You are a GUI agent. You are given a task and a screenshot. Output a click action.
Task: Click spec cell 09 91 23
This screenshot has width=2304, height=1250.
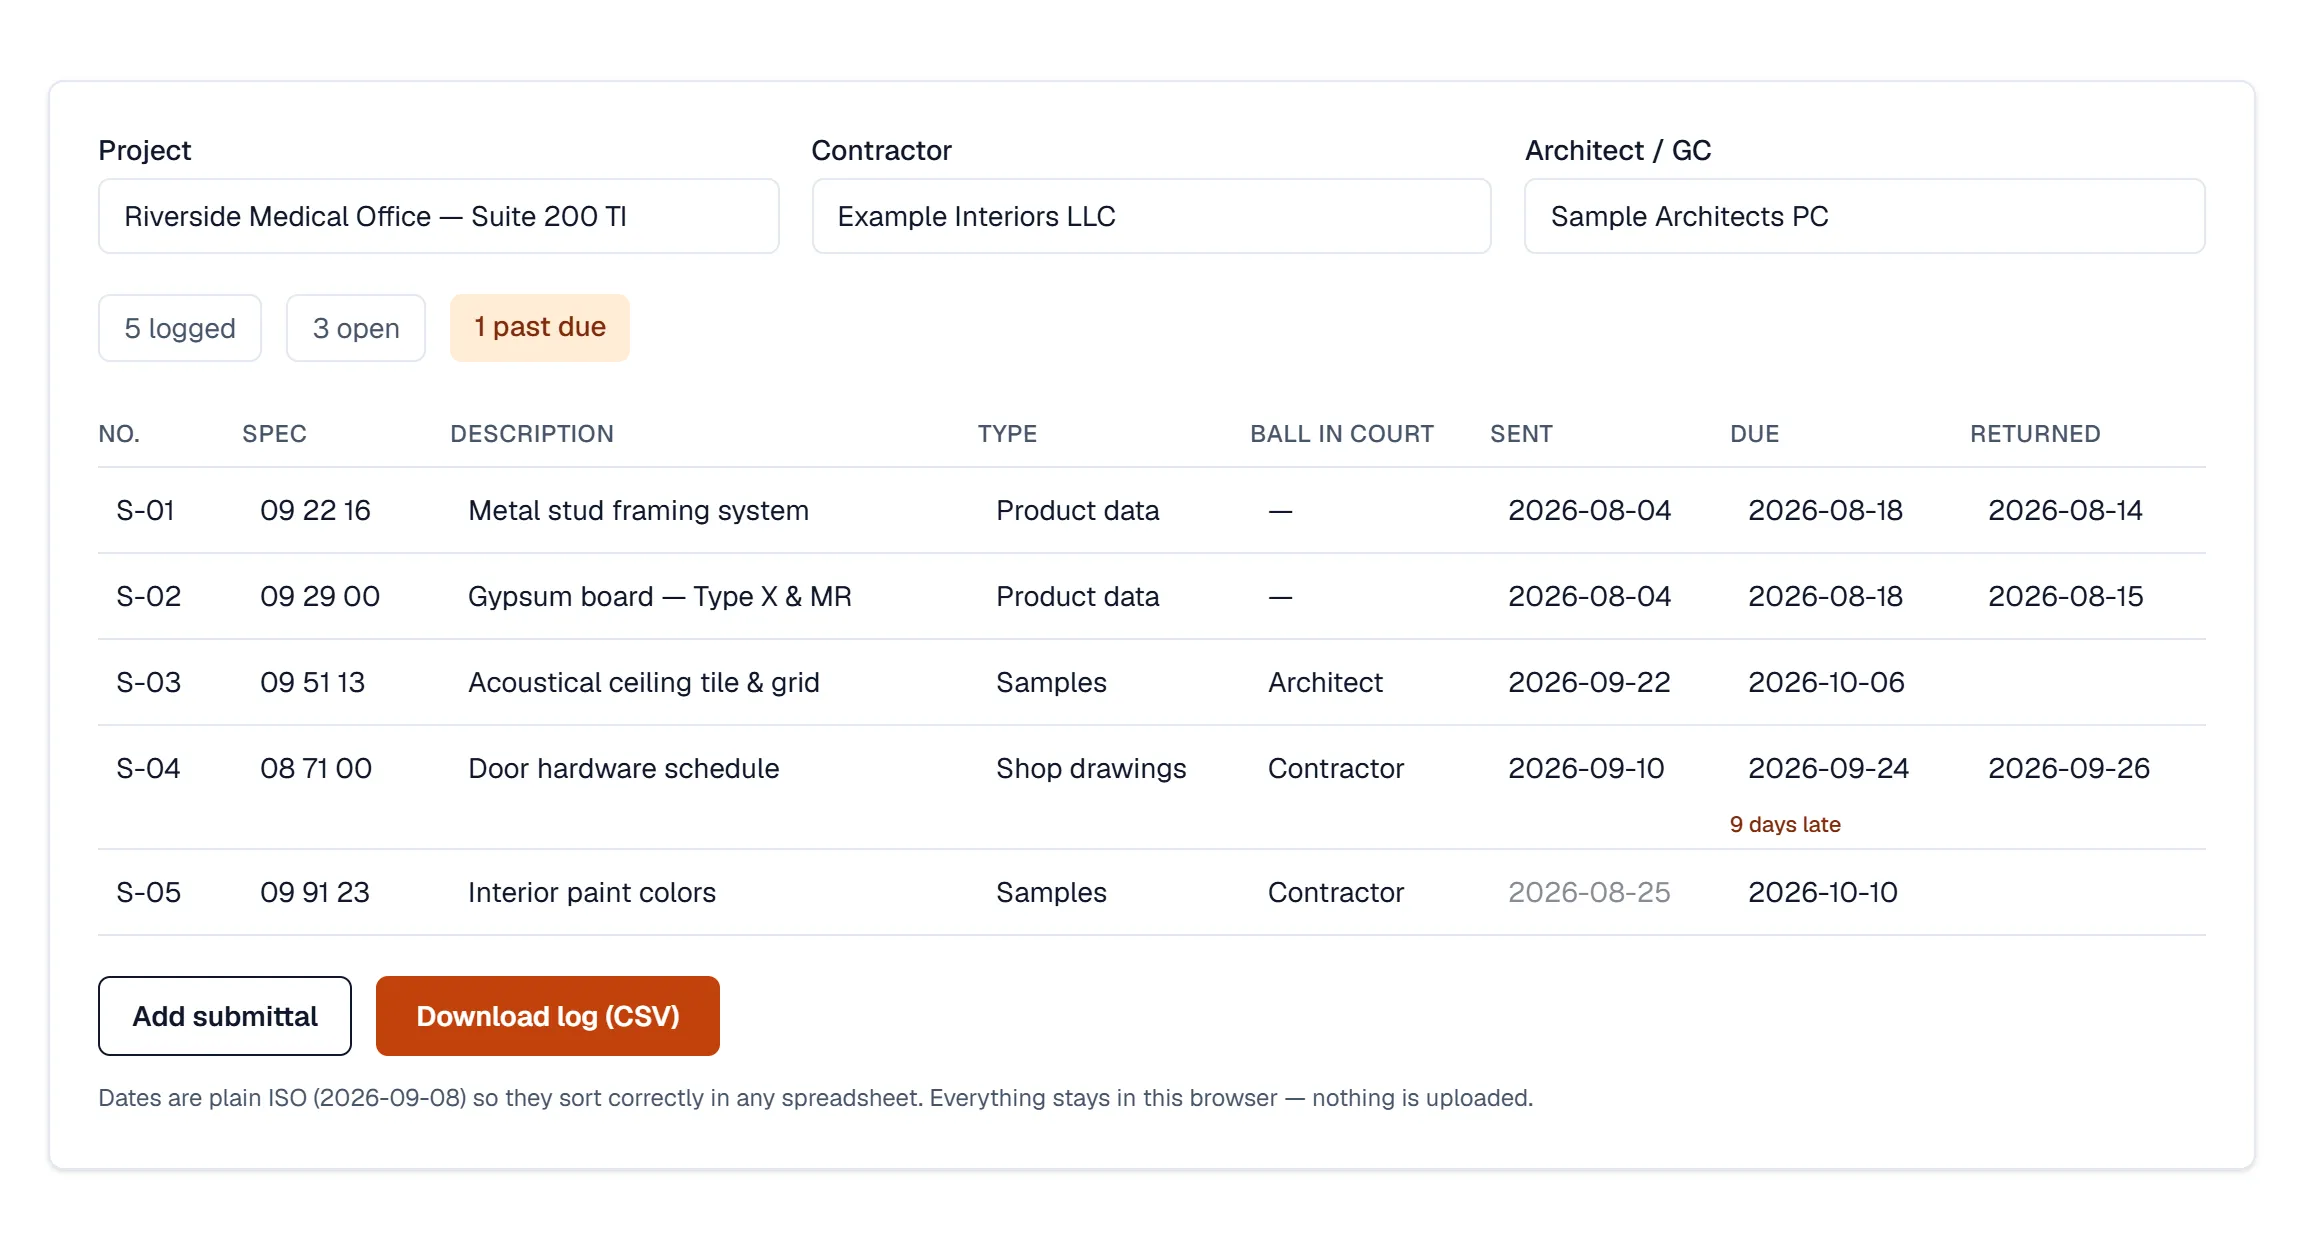[x=315, y=892]
